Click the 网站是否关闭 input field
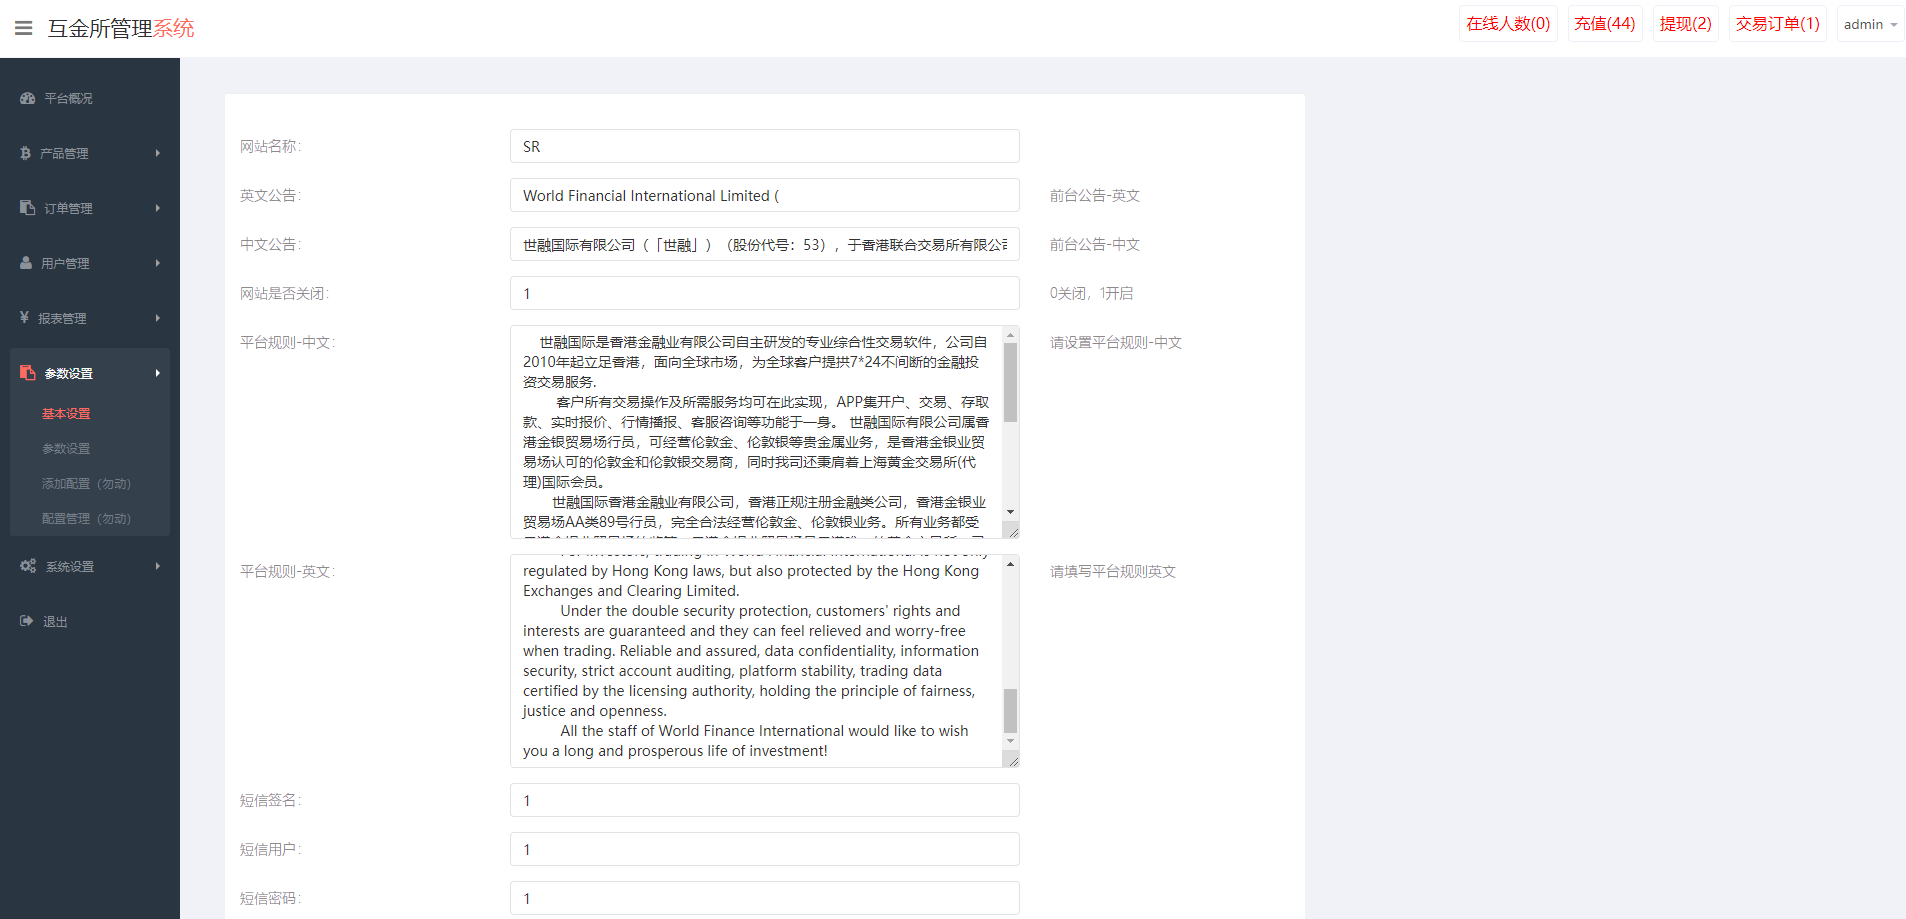The width and height of the screenshot is (1906, 919). point(764,294)
